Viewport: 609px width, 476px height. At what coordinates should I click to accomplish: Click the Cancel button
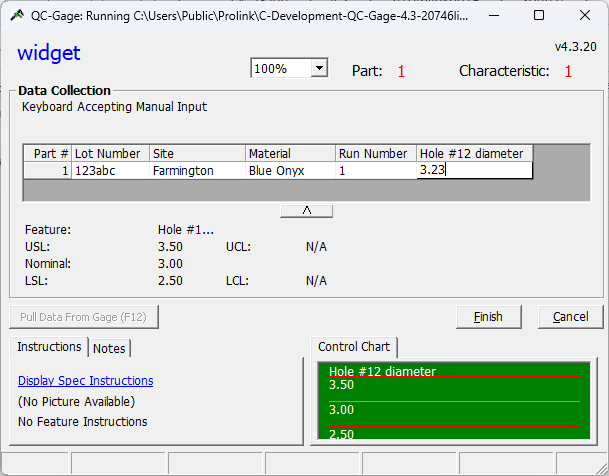coord(570,317)
